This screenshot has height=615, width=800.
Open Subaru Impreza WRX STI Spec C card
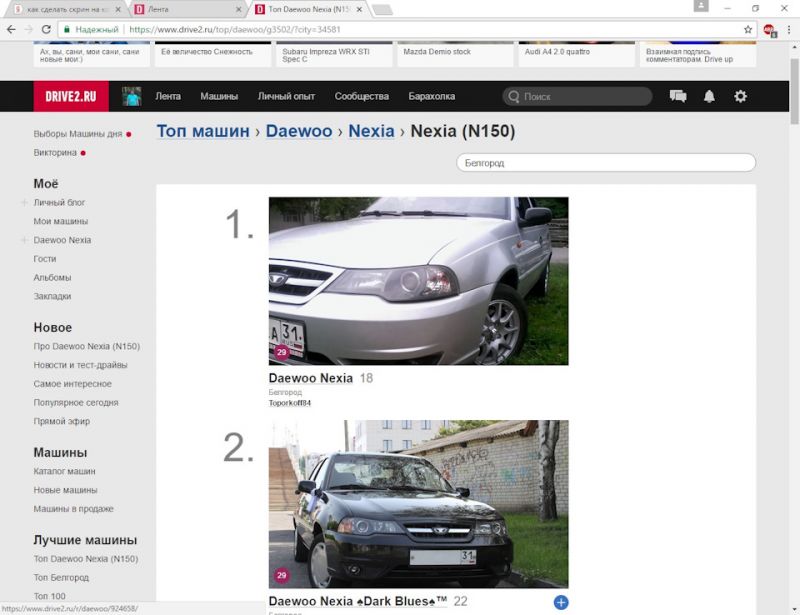334,54
